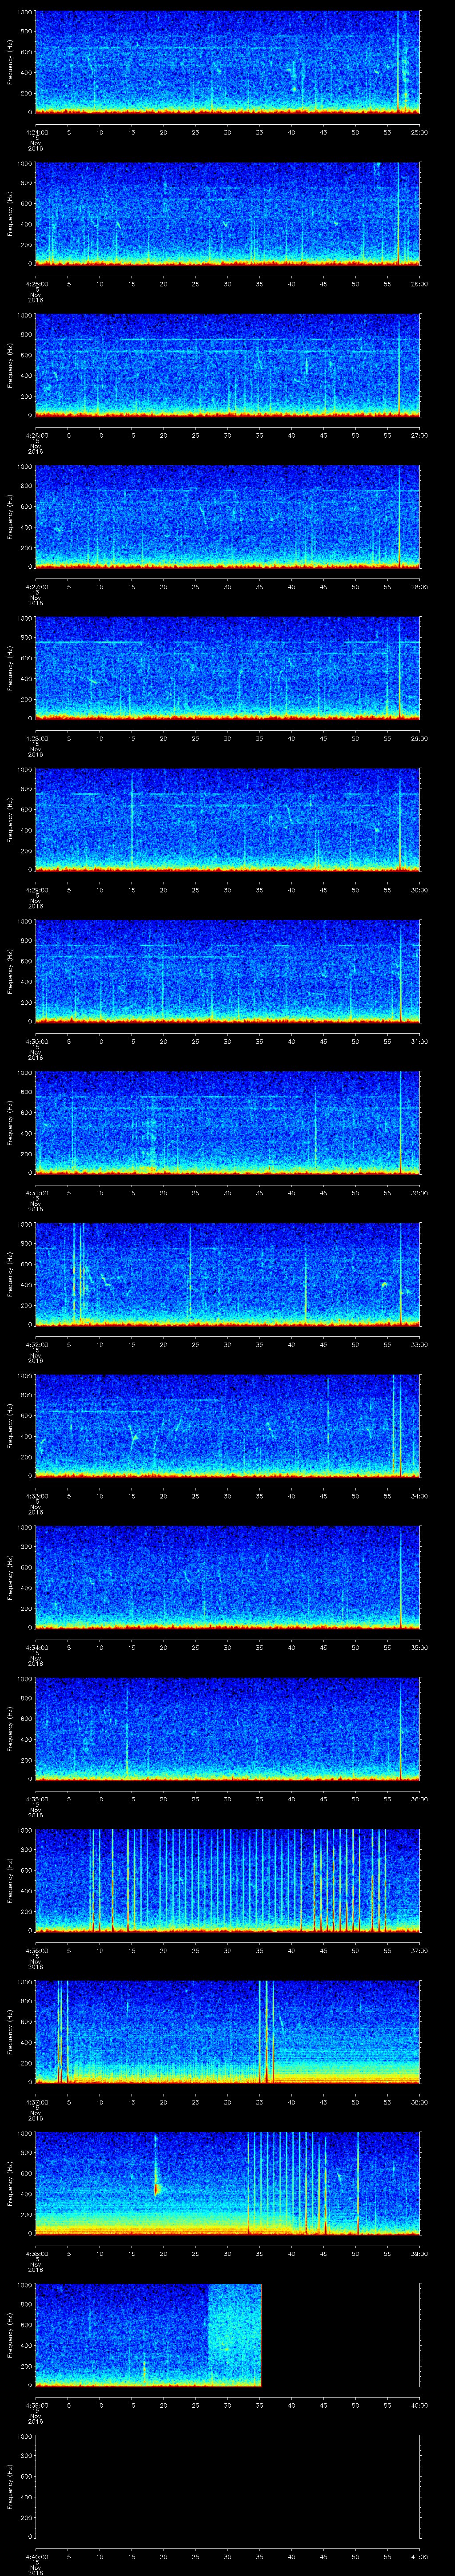Click the 4:32:00 start time label
The height and width of the screenshot is (2576, 455).
tap(36, 1344)
